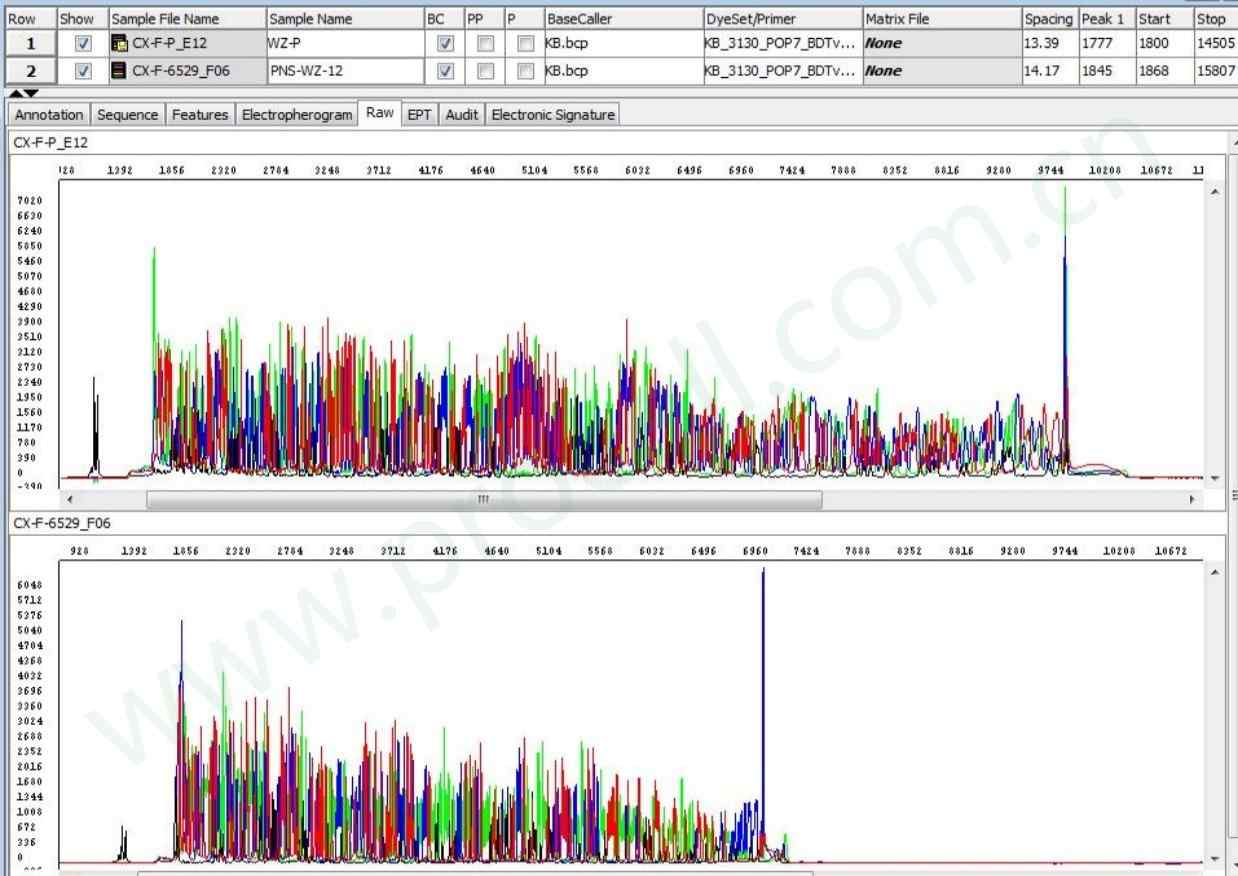The height and width of the screenshot is (876, 1238).
Task: Click the DyeSet/Primer cell for row 1
Action: [782, 44]
